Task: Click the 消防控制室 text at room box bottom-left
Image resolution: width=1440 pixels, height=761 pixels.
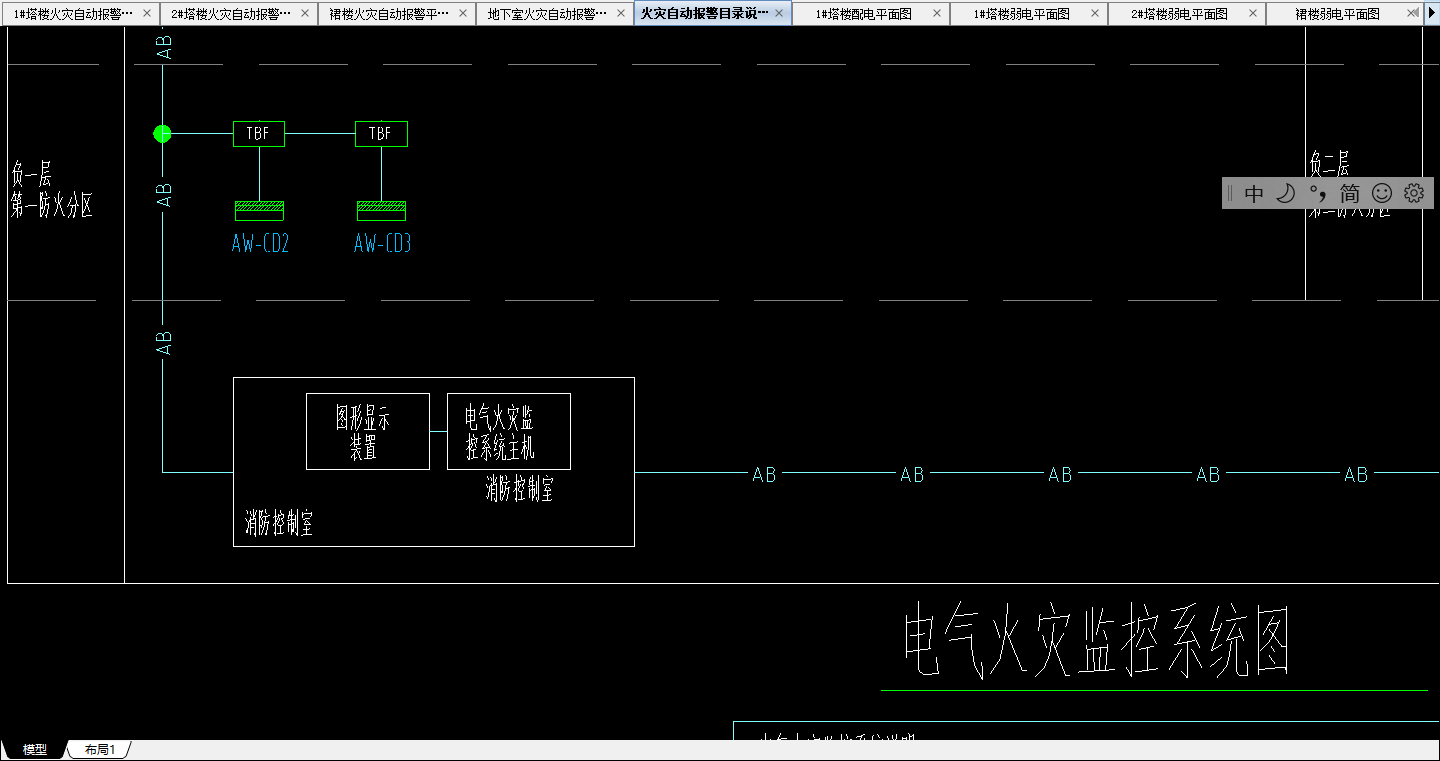Action: (x=279, y=524)
